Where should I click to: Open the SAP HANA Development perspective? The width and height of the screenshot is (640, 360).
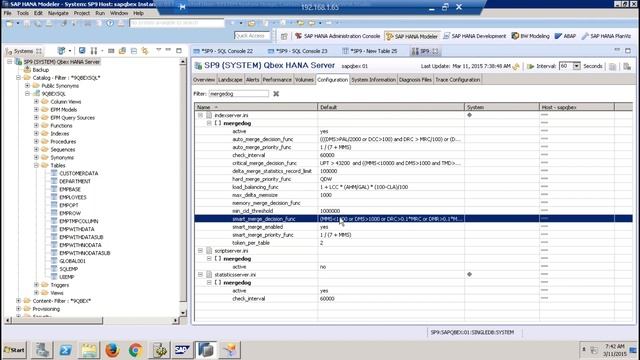pyautogui.click(x=474, y=36)
